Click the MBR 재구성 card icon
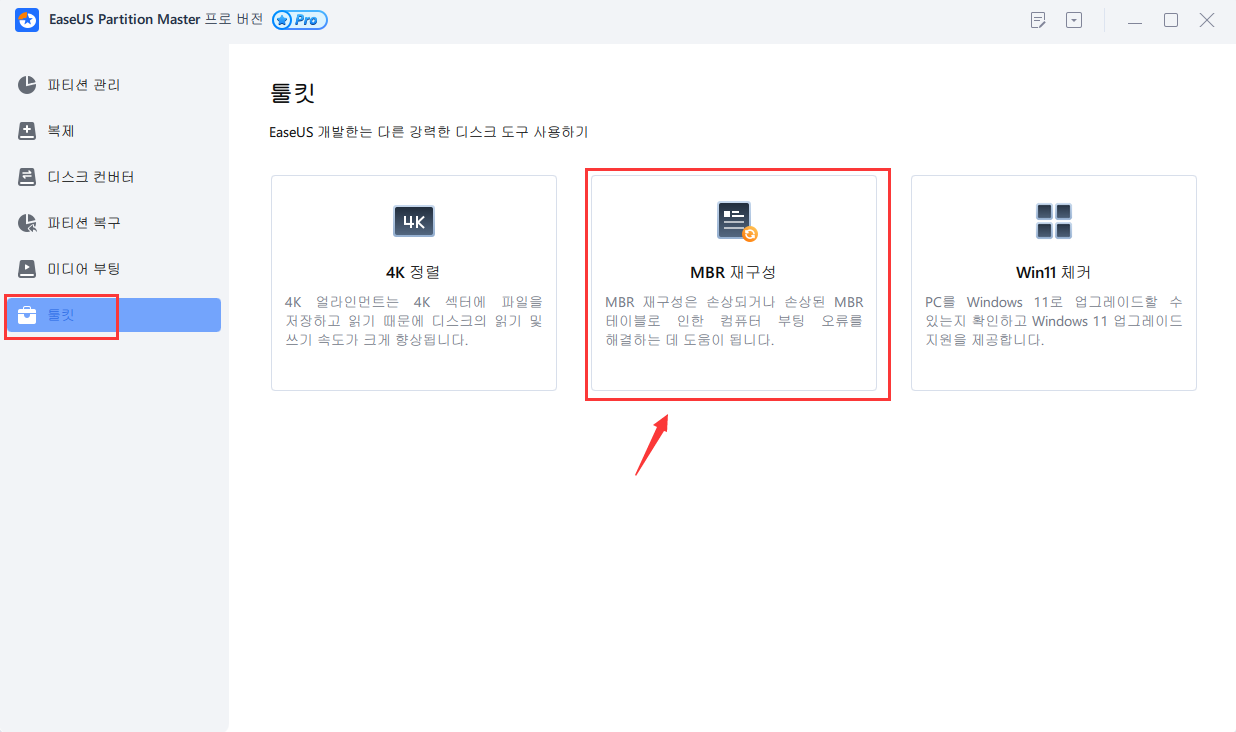Viewport: 1236px width, 732px height. (x=736, y=221)
